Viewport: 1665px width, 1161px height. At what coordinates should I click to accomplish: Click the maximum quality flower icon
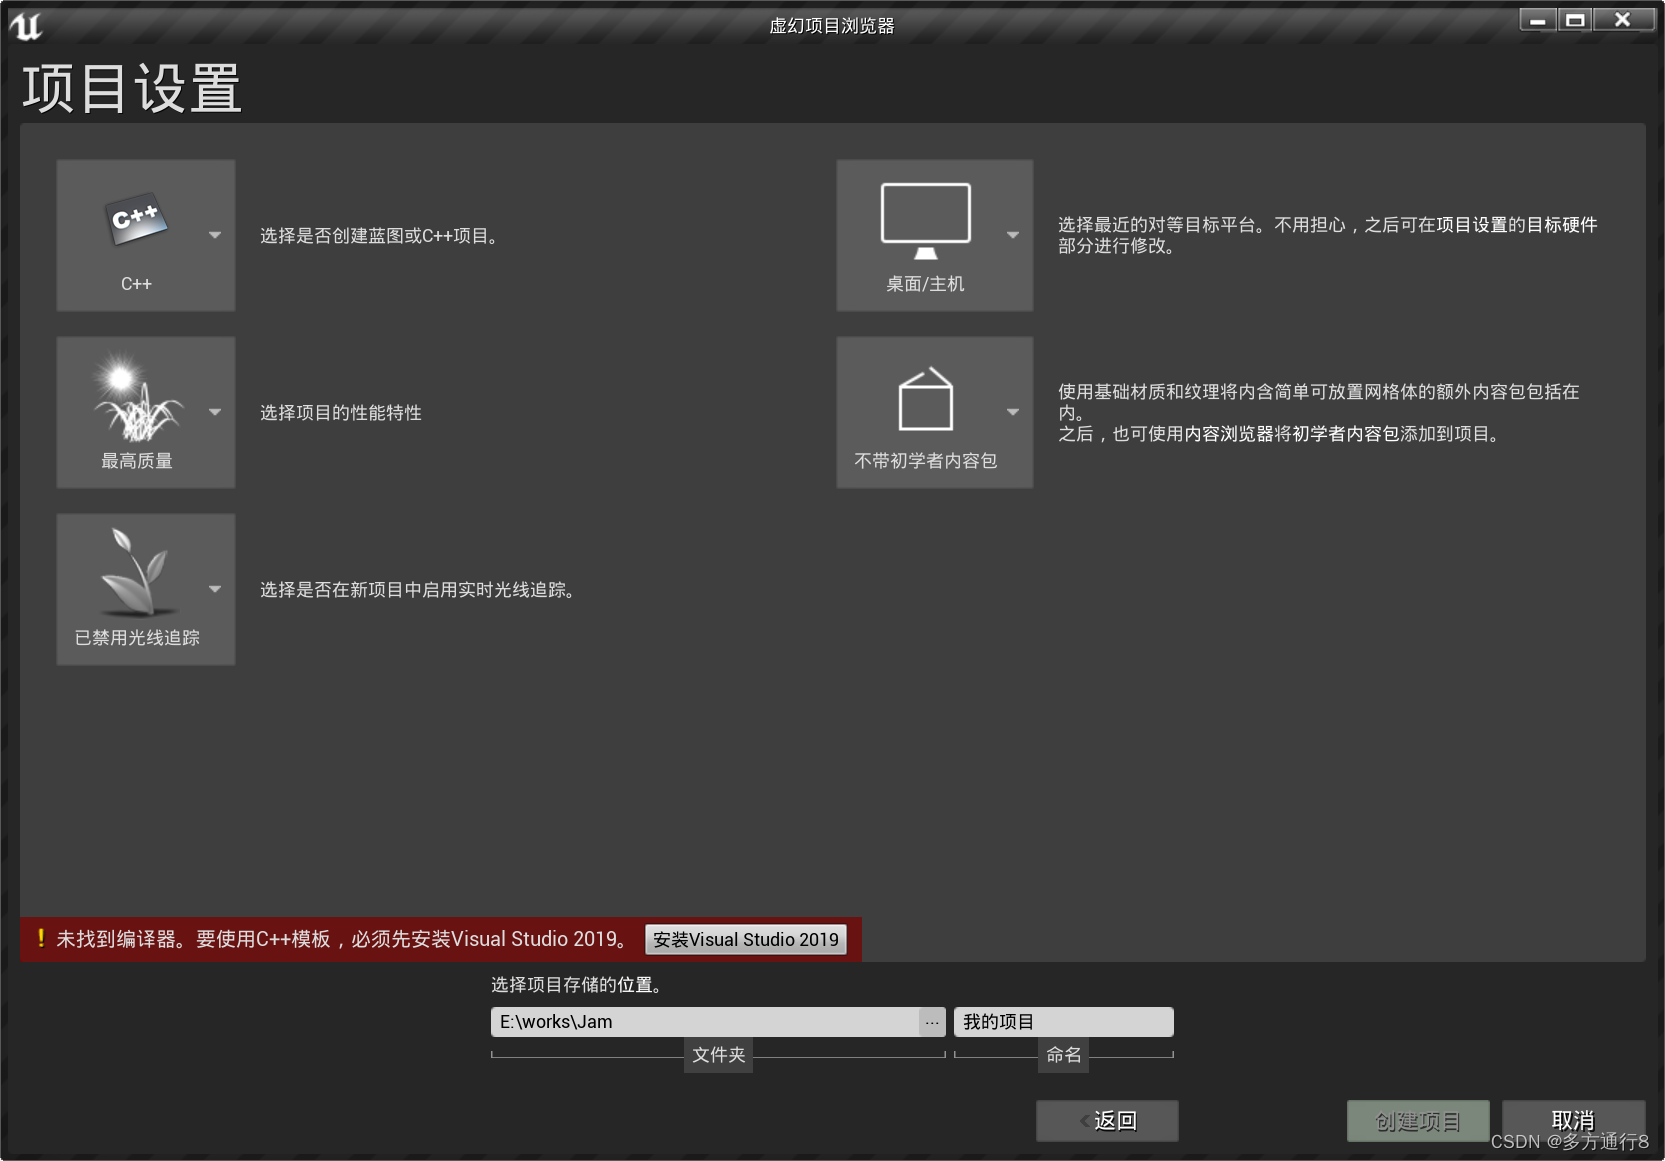tap(138, 398)
